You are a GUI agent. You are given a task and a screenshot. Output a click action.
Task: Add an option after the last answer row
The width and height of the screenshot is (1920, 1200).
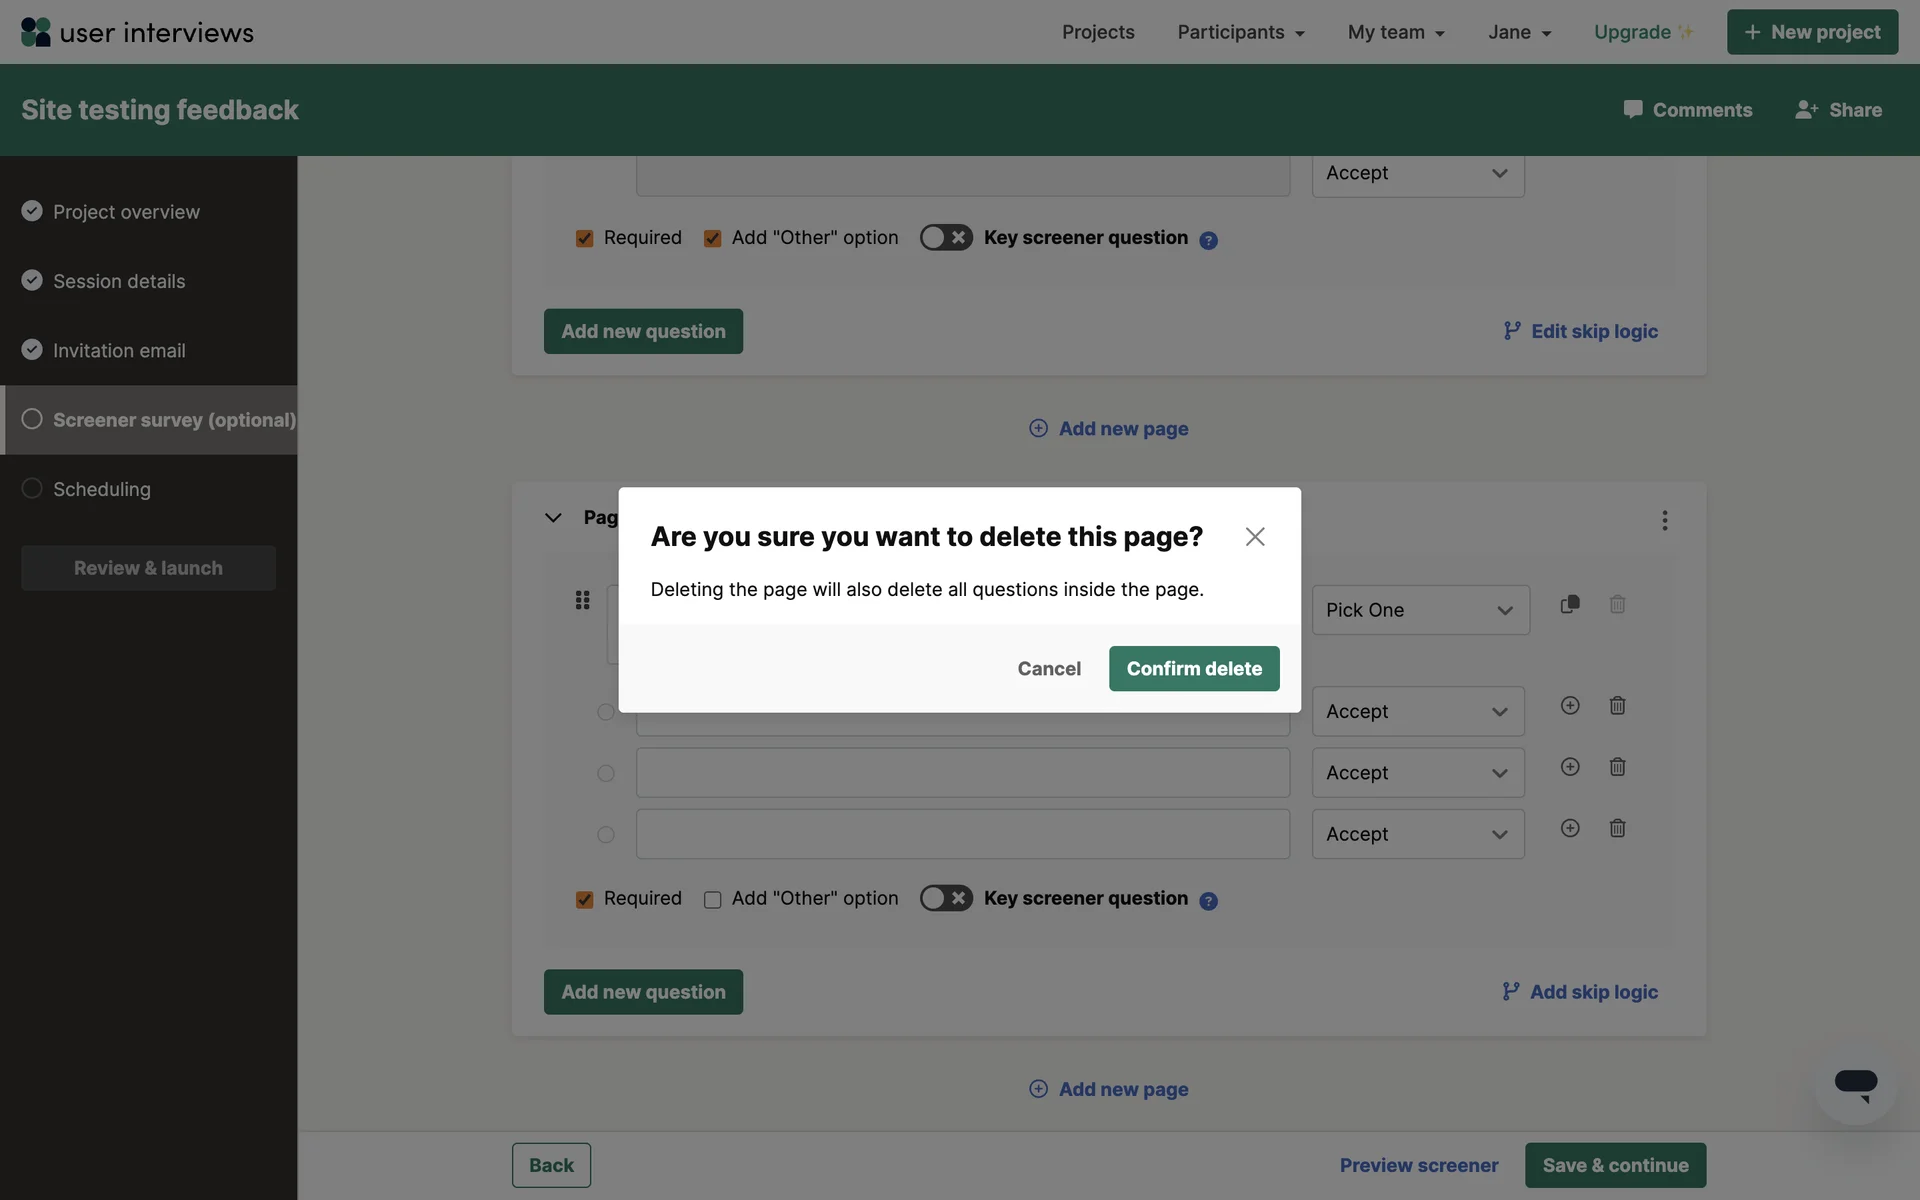click(x=1570, y=828)
